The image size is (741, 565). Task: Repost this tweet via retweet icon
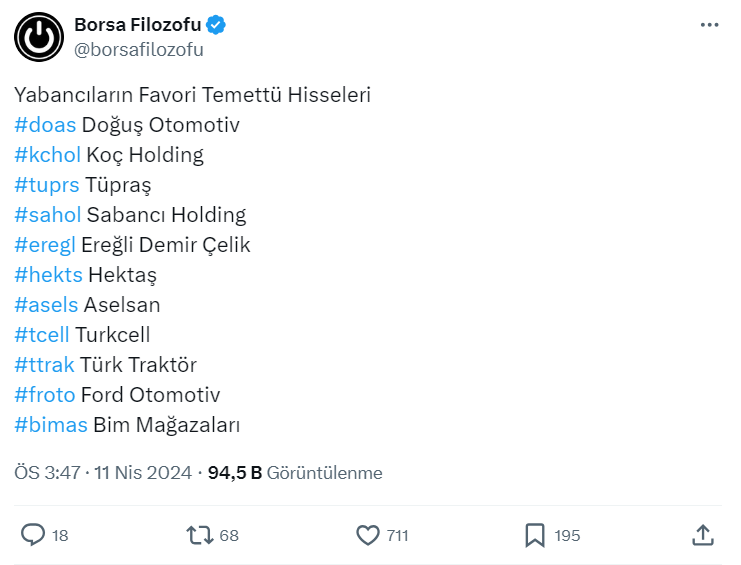coord(200,535)
